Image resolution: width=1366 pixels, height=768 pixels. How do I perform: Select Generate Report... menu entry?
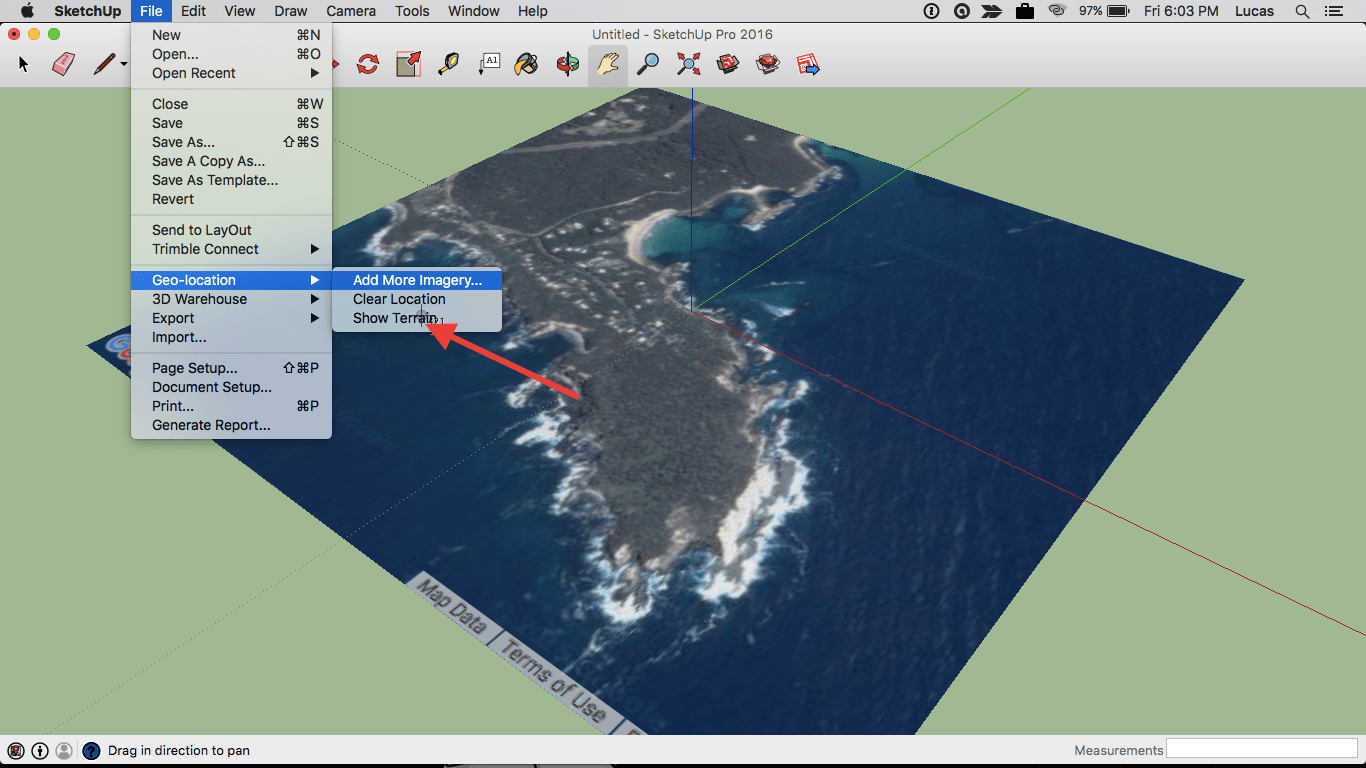coord(231,425)
